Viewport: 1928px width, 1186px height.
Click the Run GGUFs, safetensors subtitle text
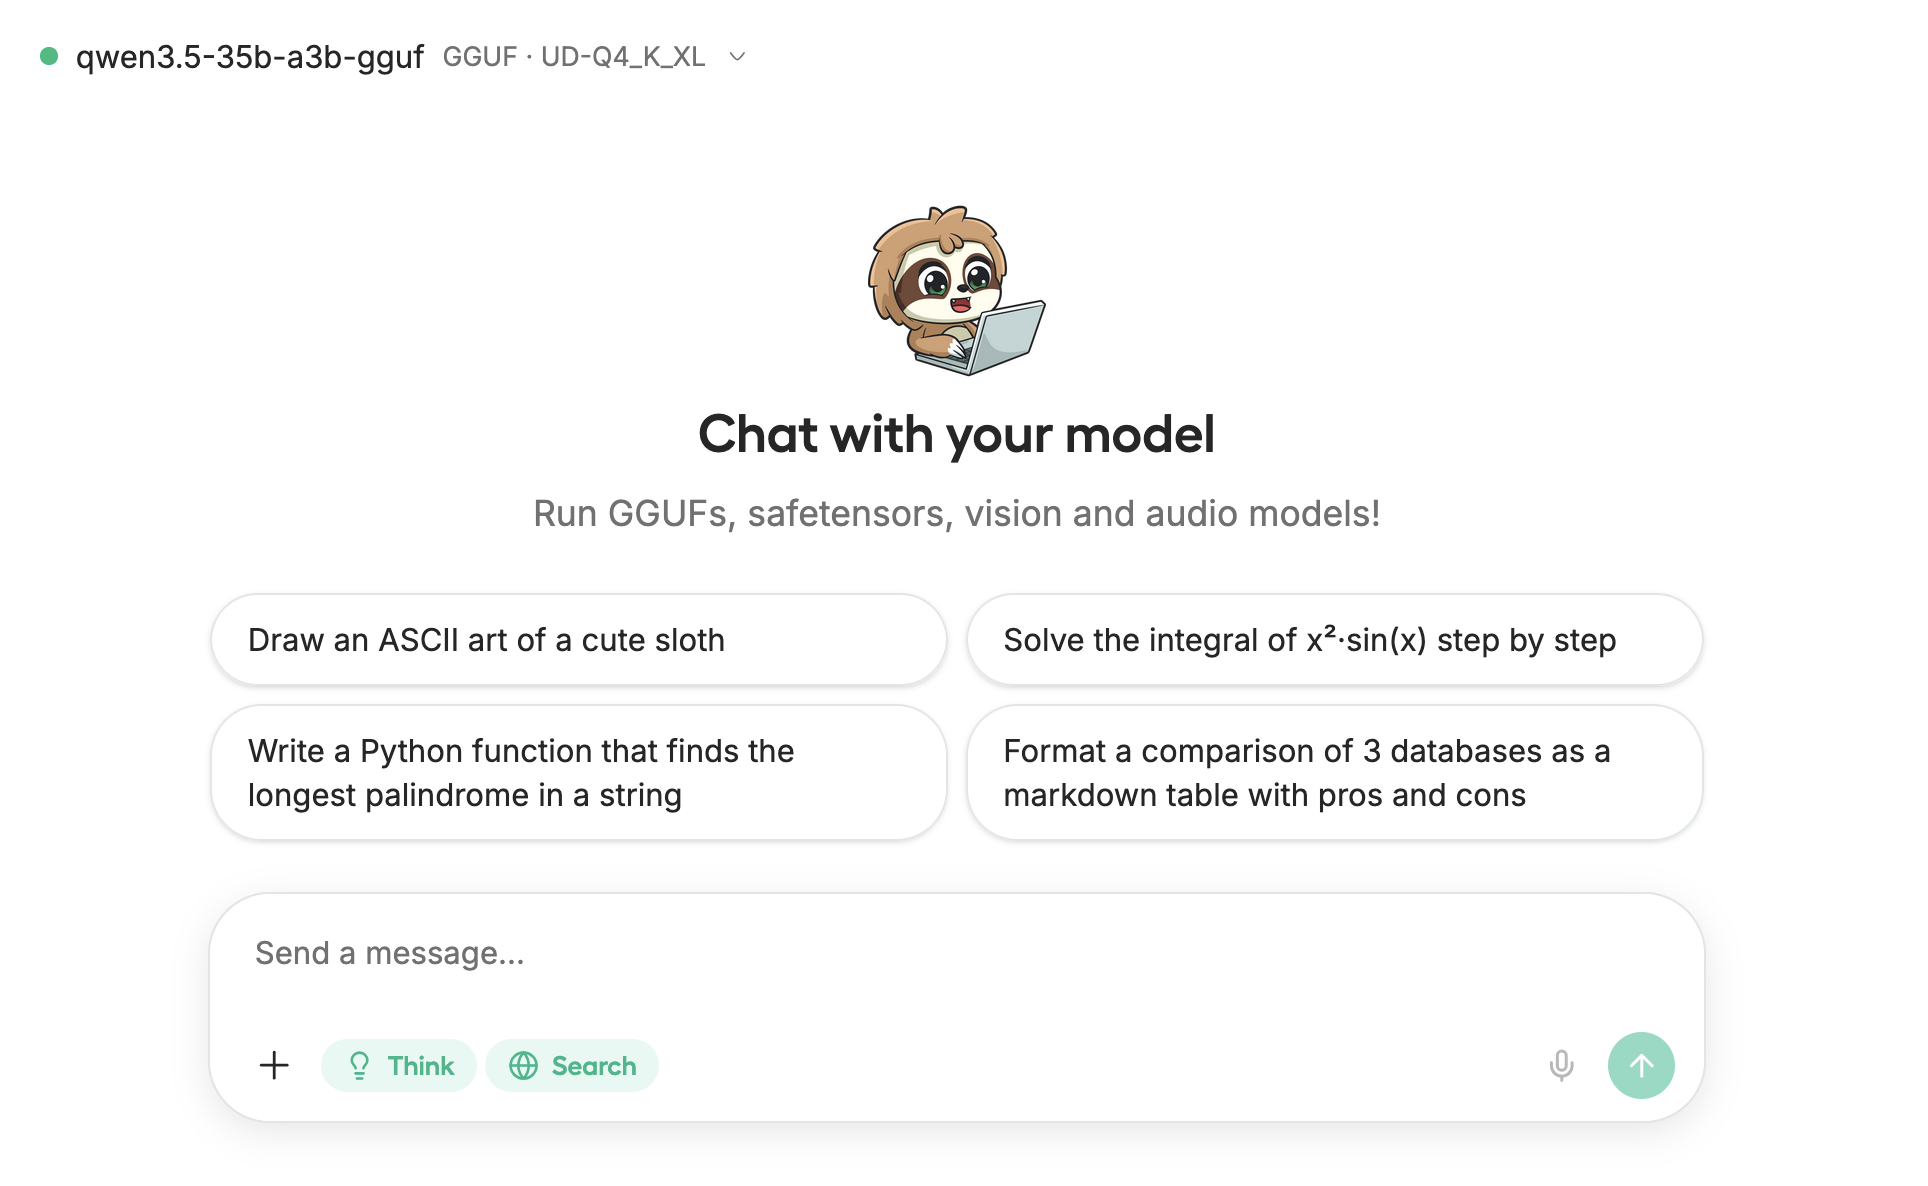956,513
